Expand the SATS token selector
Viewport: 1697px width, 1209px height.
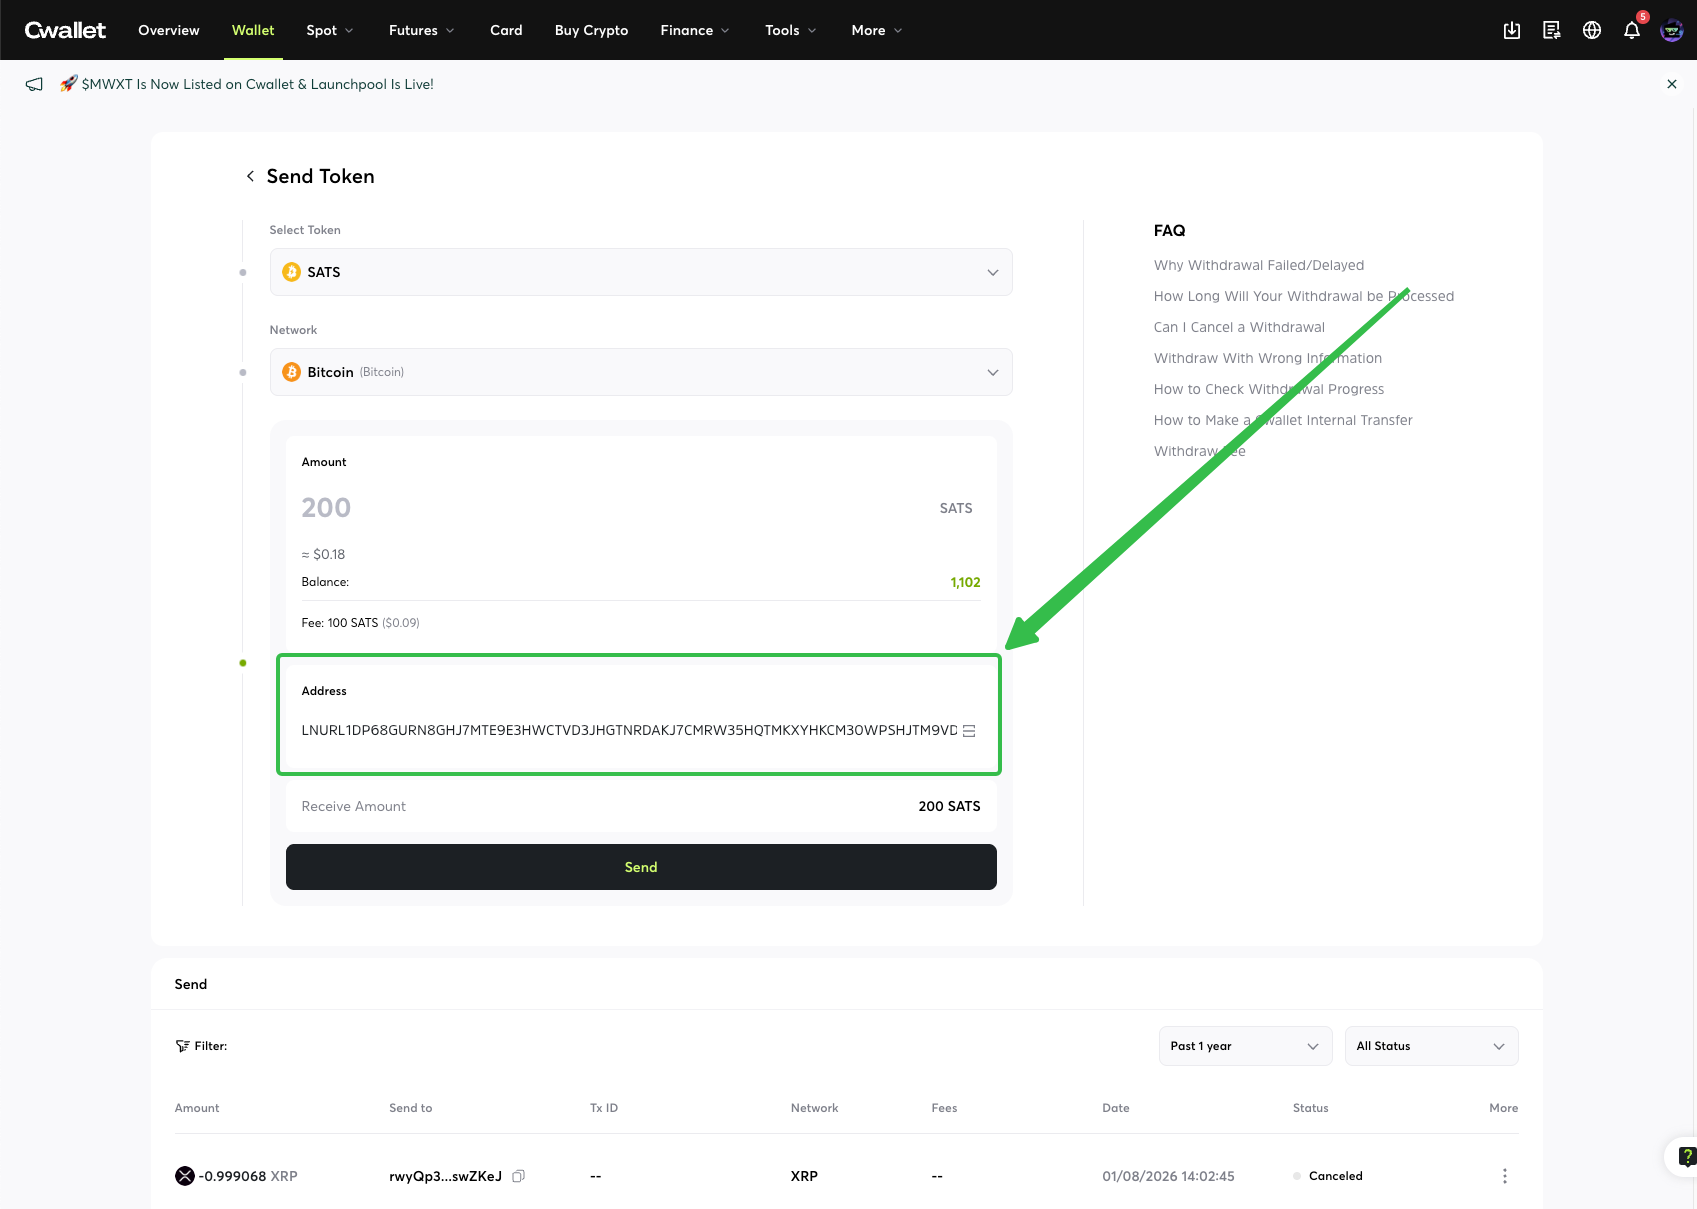point(641,272)
